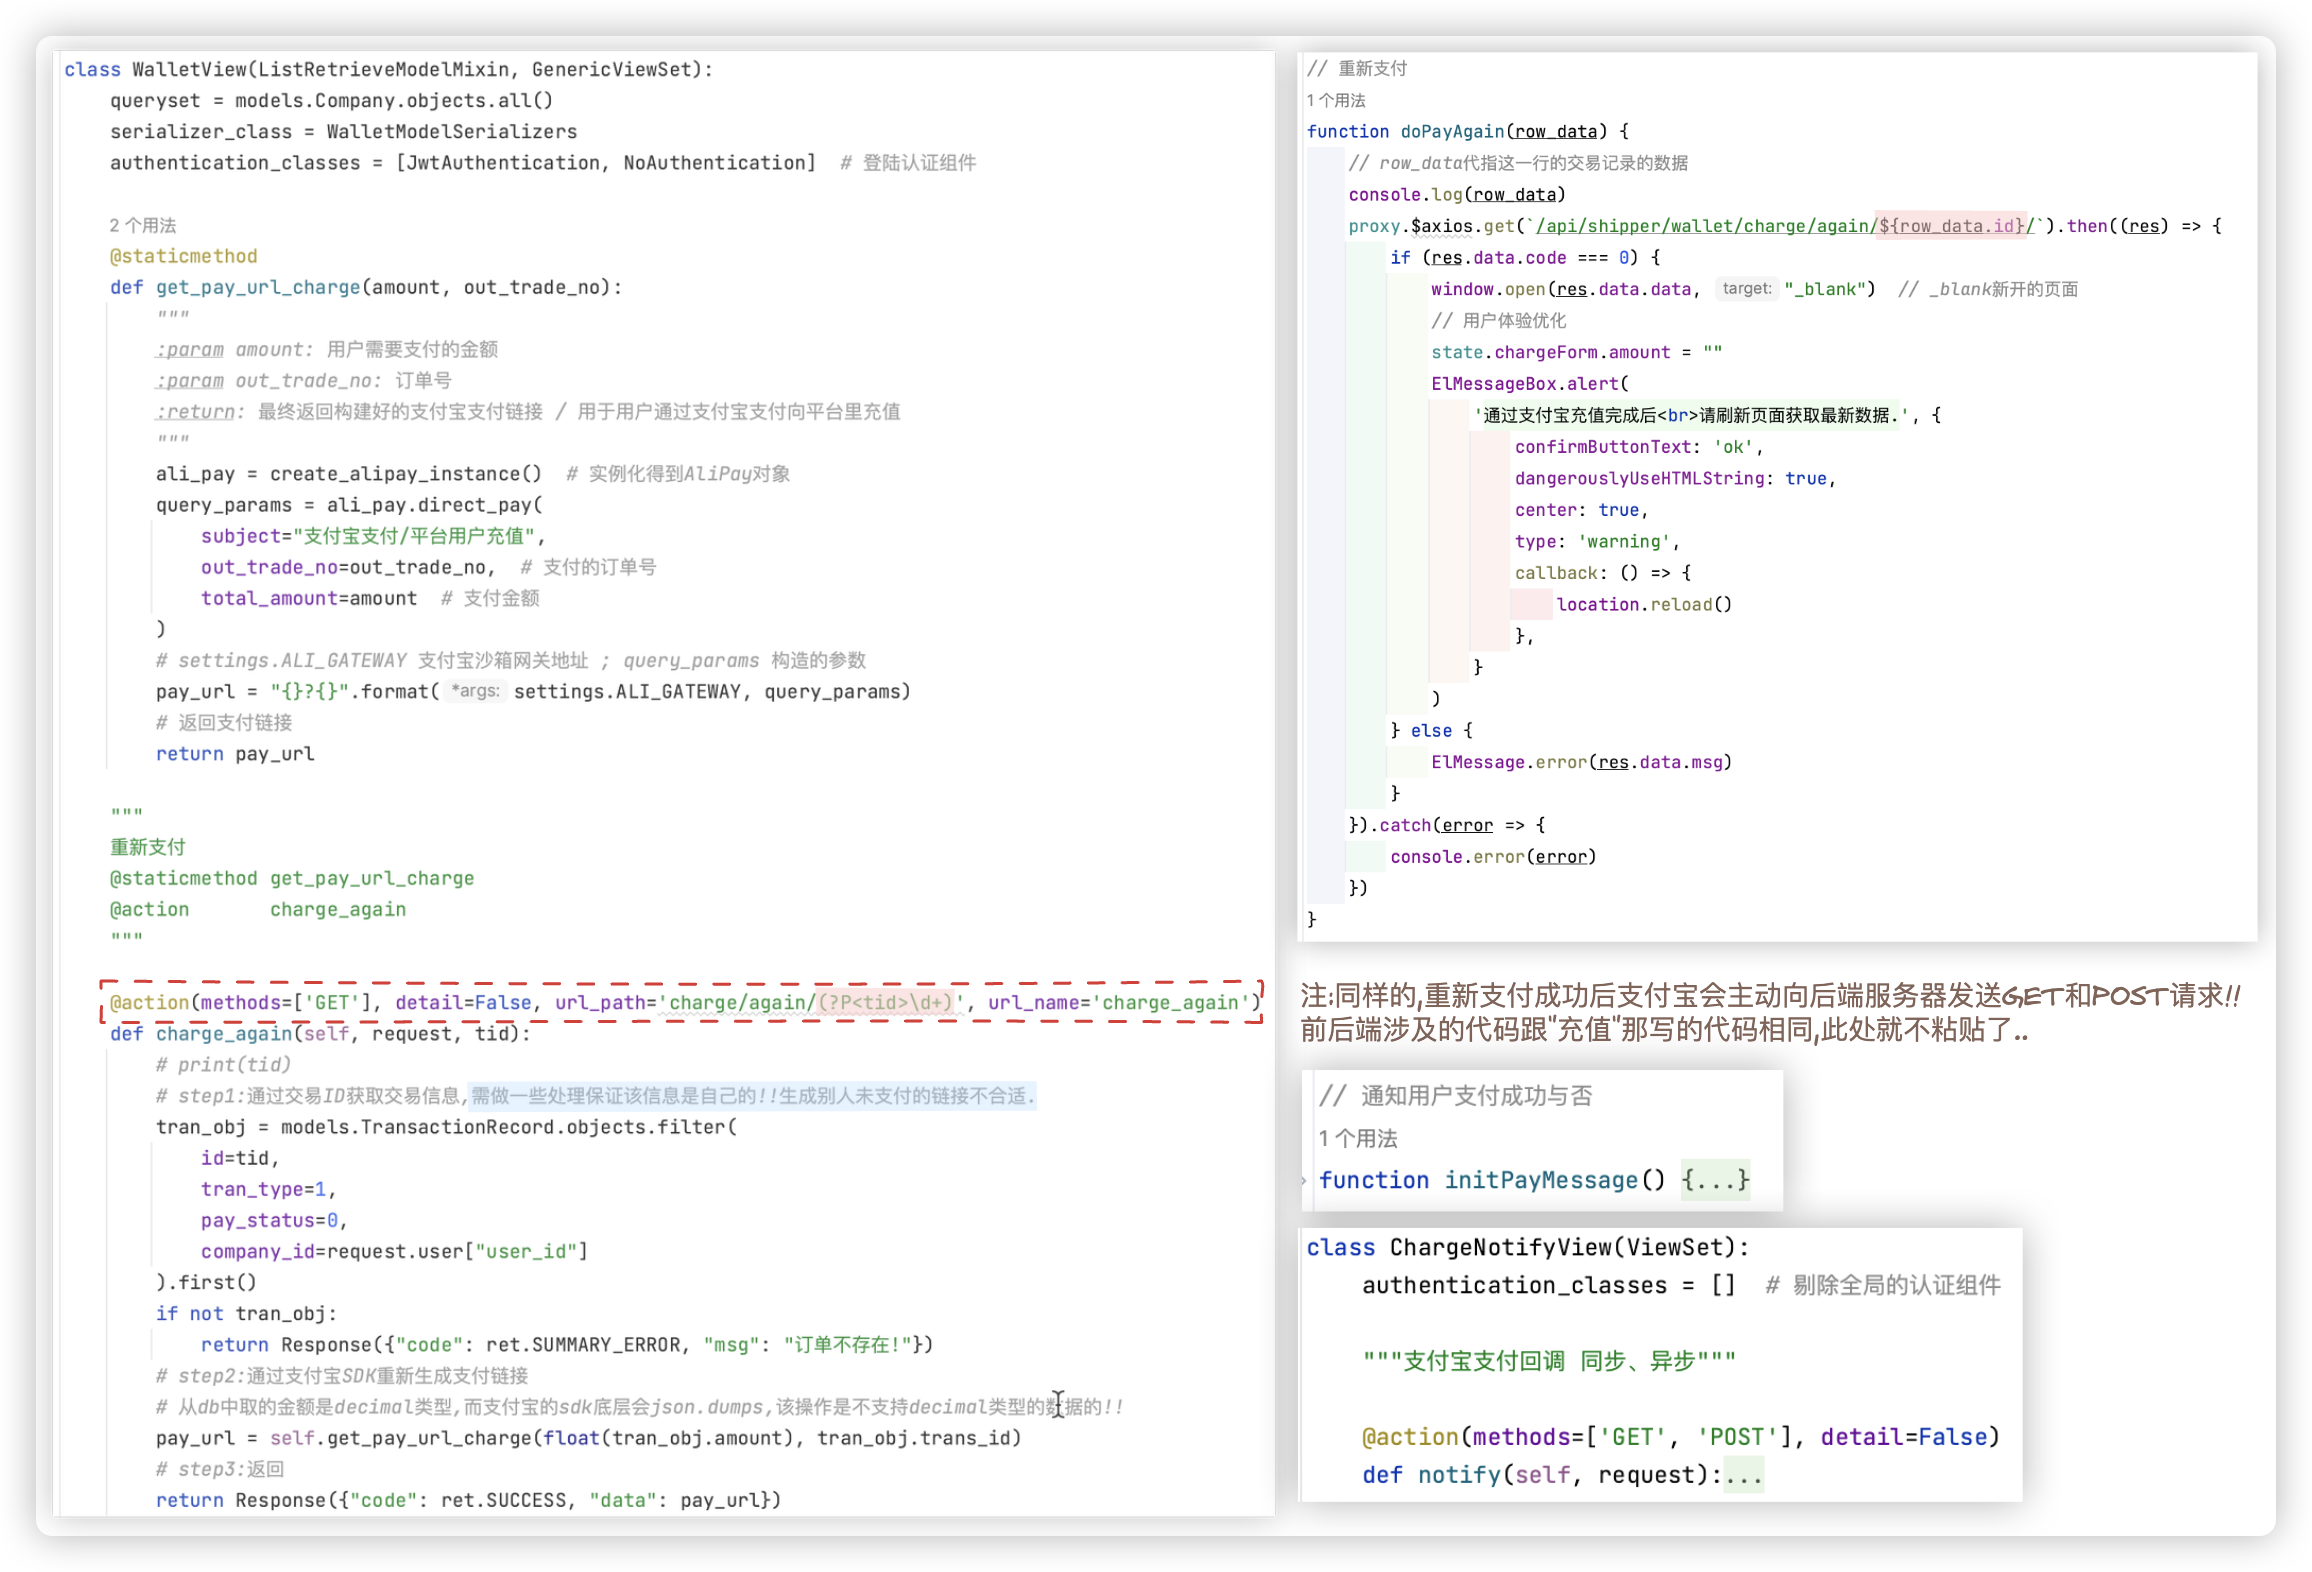The image size is (2312, 1572).
Task: Click the ElMessageBox.alert call
Action: [1525, 383]
